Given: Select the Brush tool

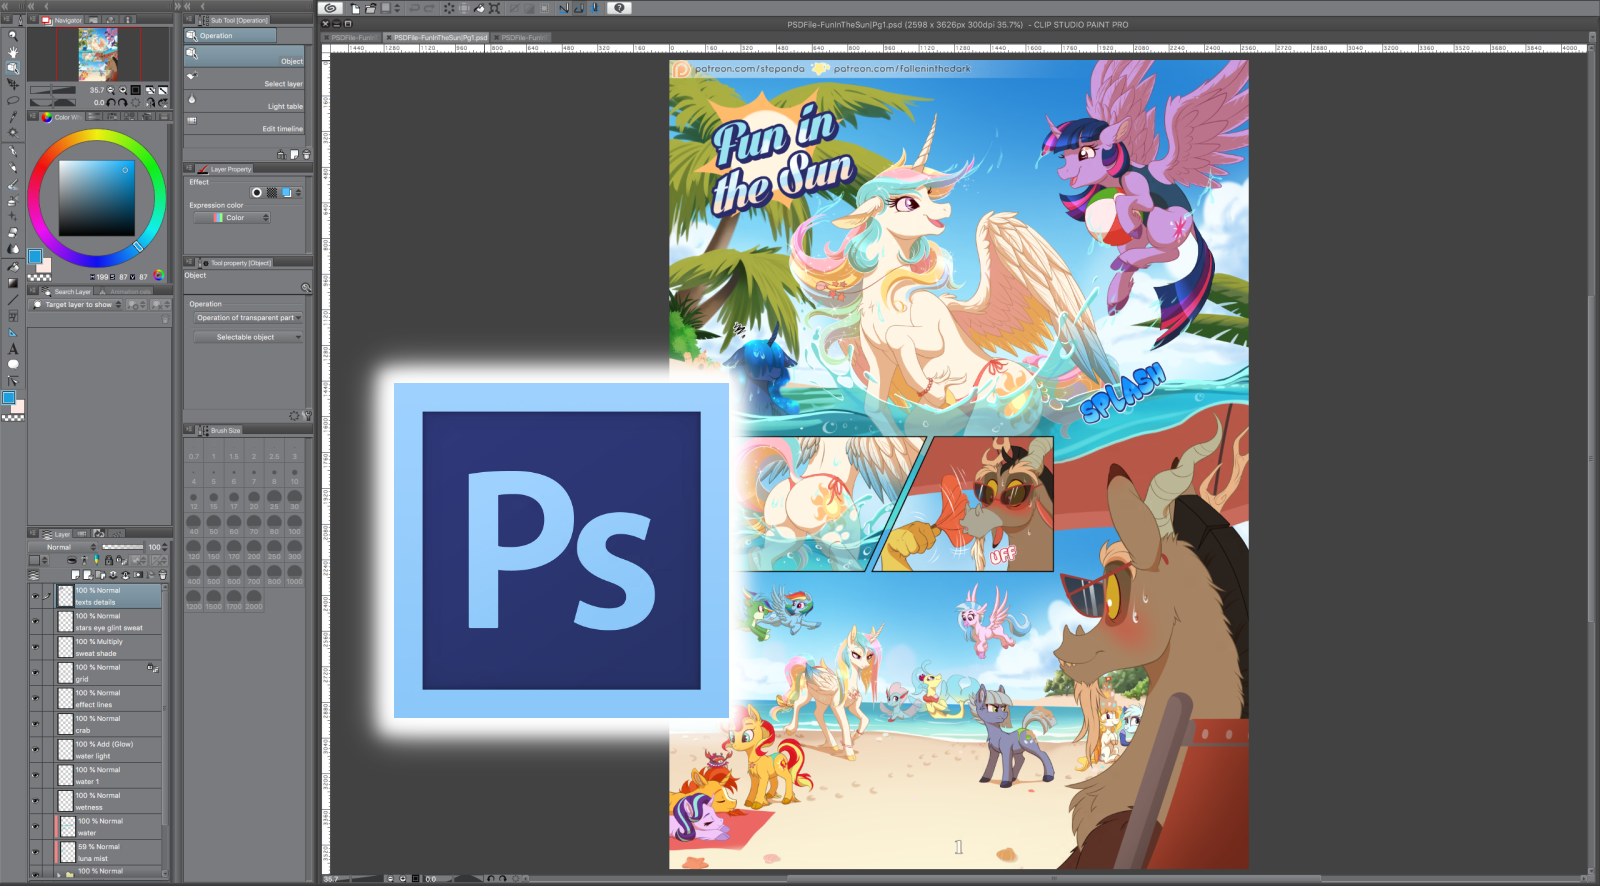Looking at the screenshot, I should click(x=13, y=184).
